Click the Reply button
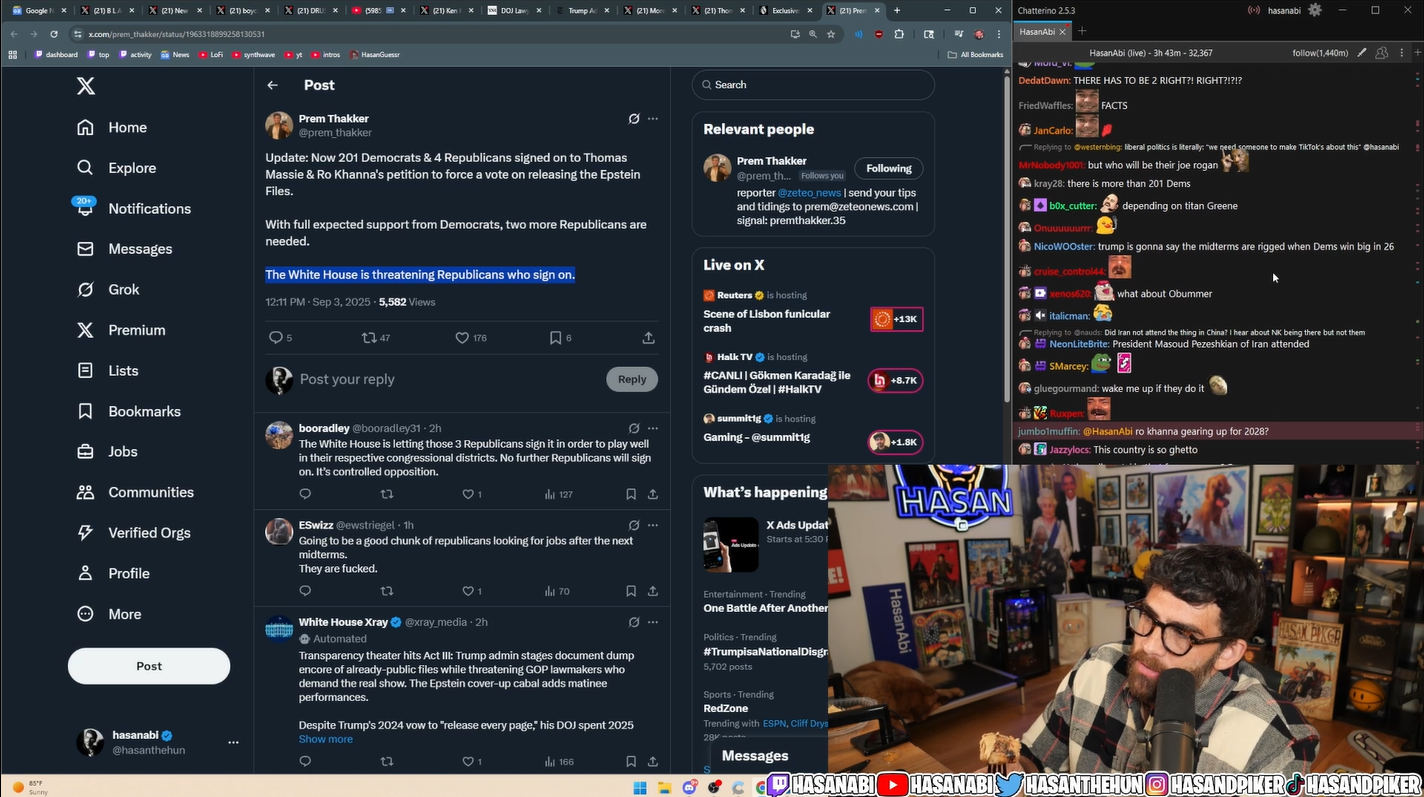 click(x=632, y=379)
